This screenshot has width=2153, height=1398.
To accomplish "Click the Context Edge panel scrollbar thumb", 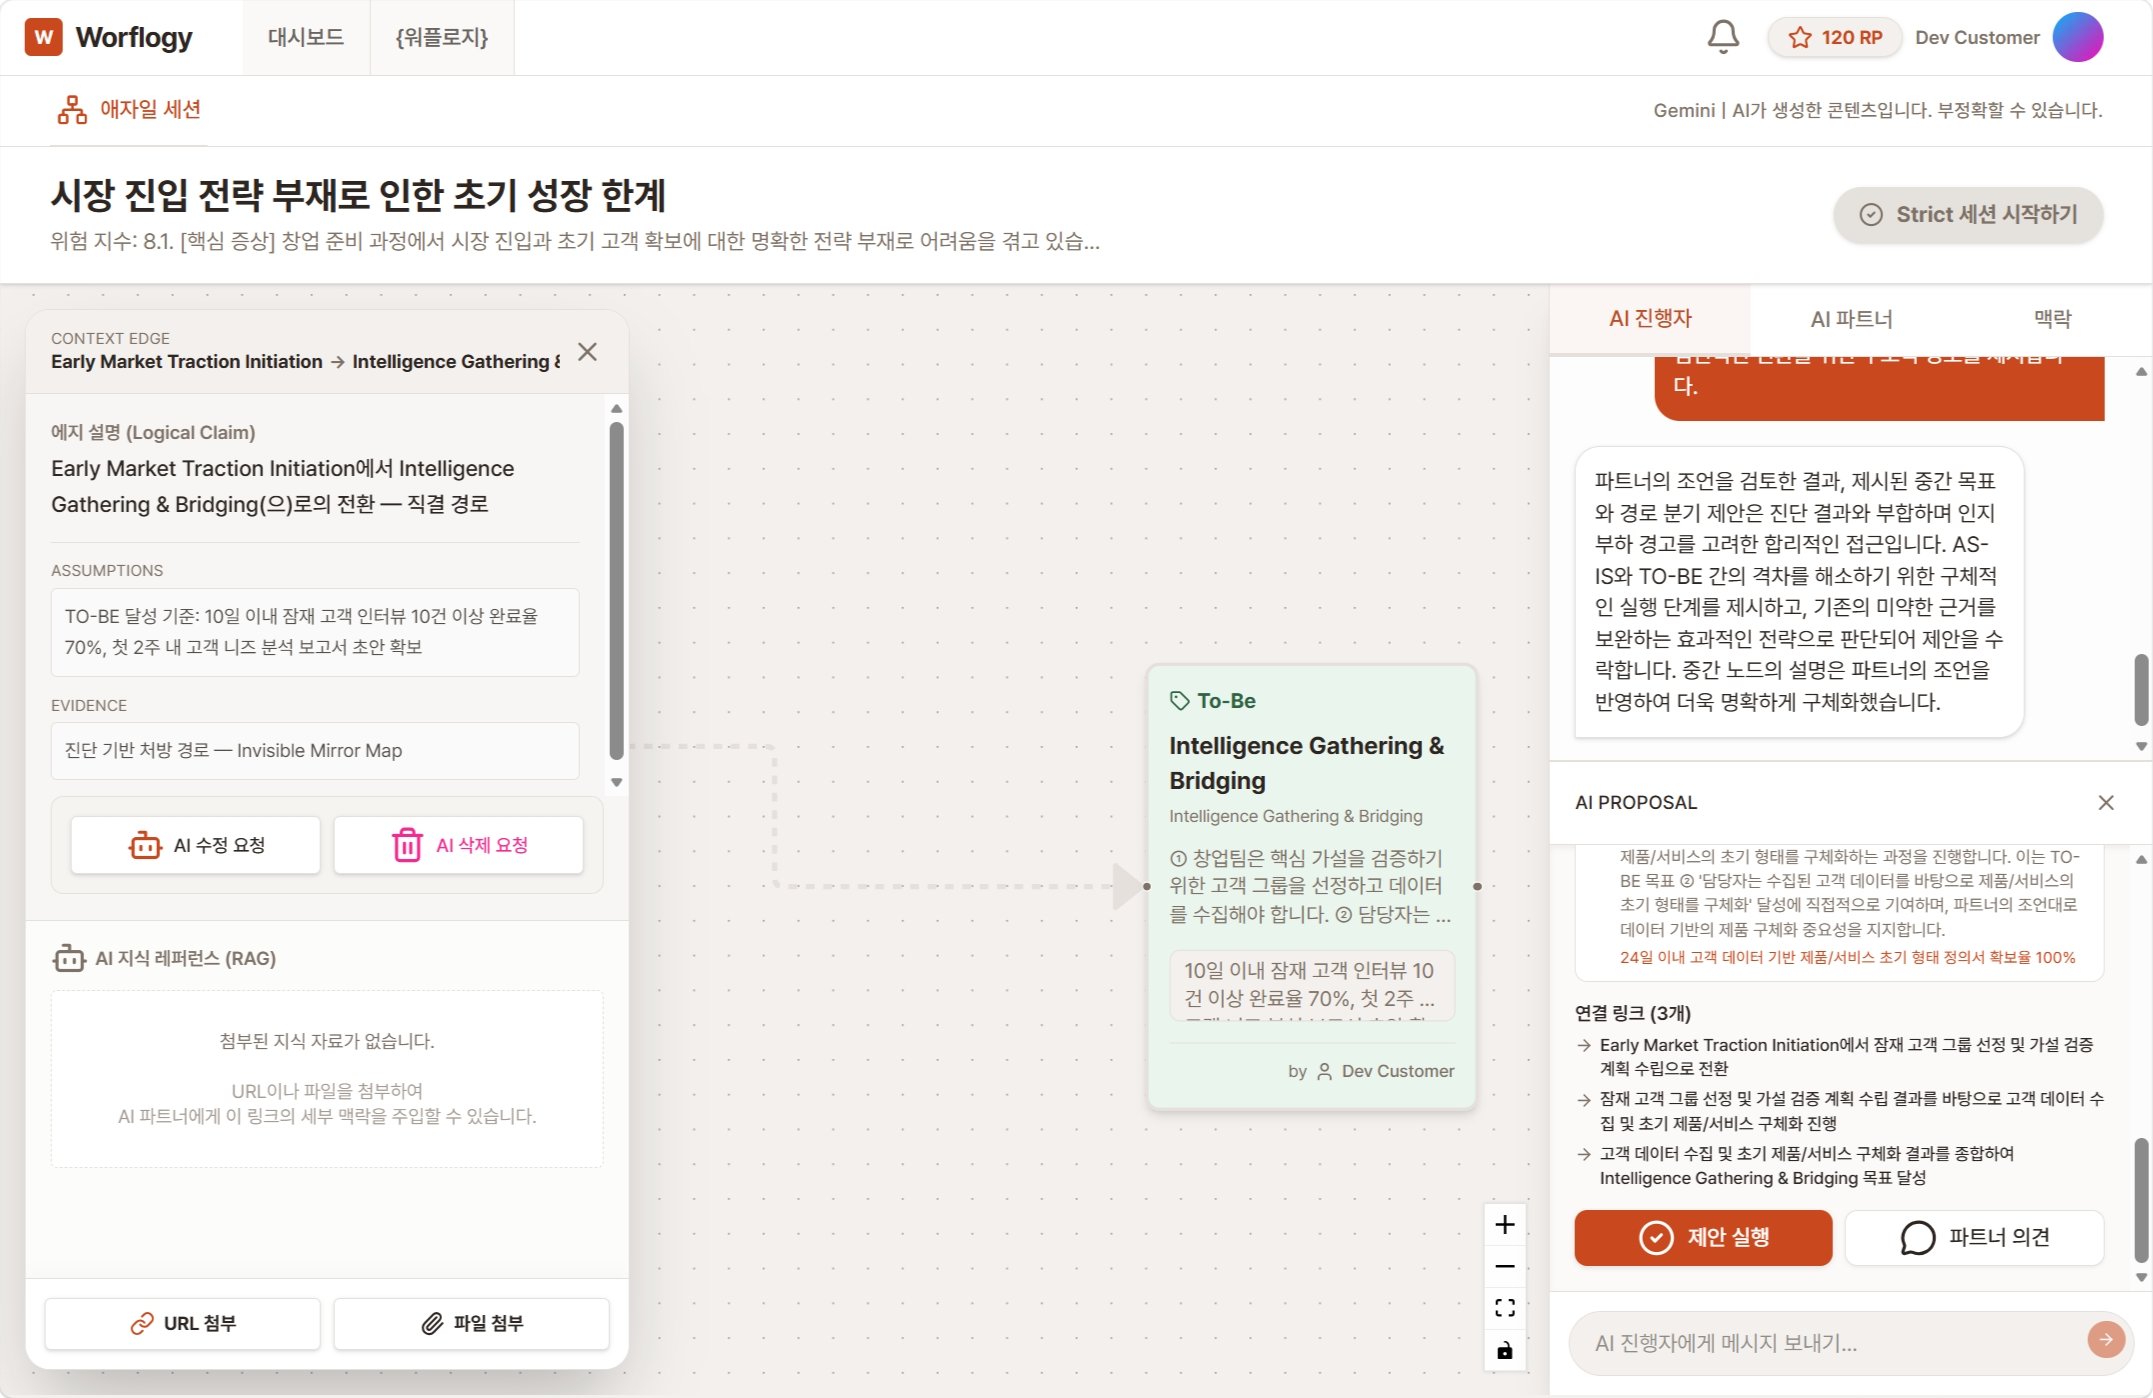I will pos(616,590).
